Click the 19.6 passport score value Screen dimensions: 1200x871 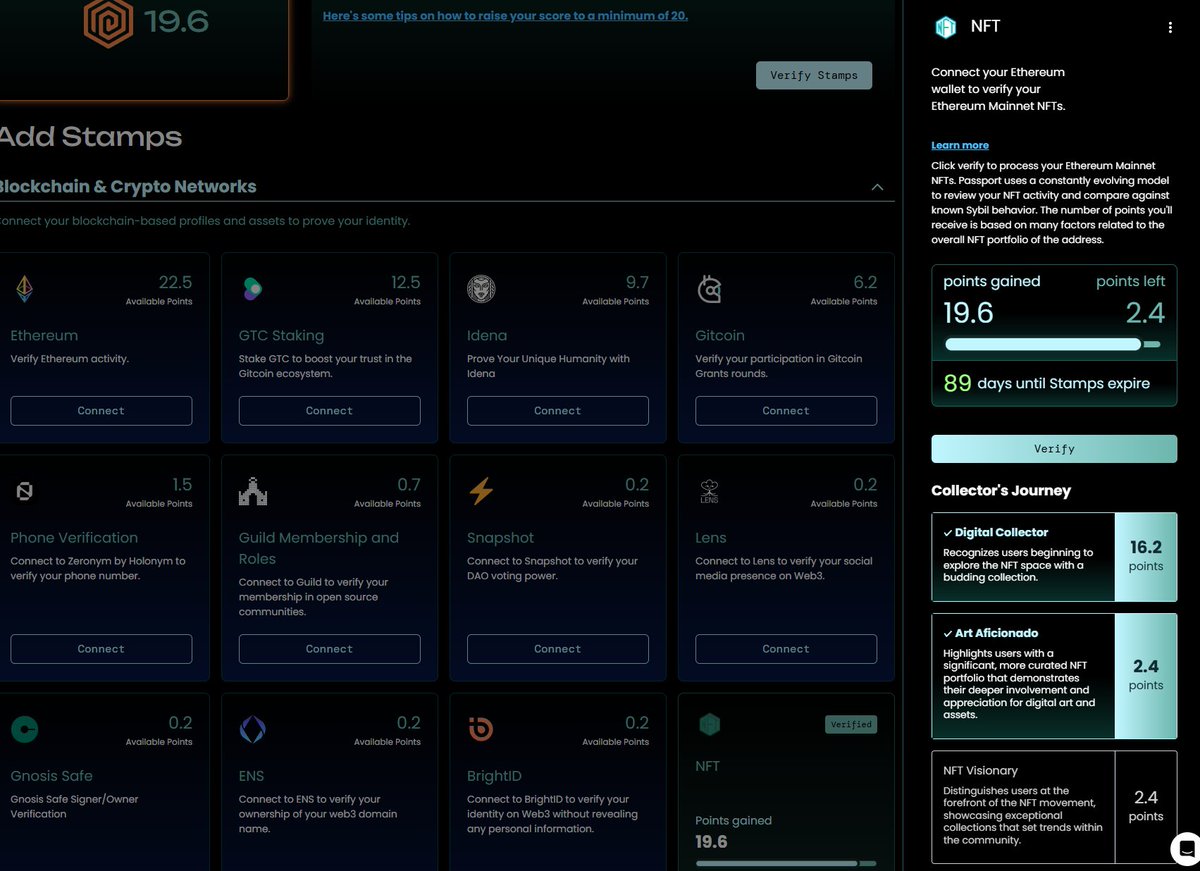[176, 21]
